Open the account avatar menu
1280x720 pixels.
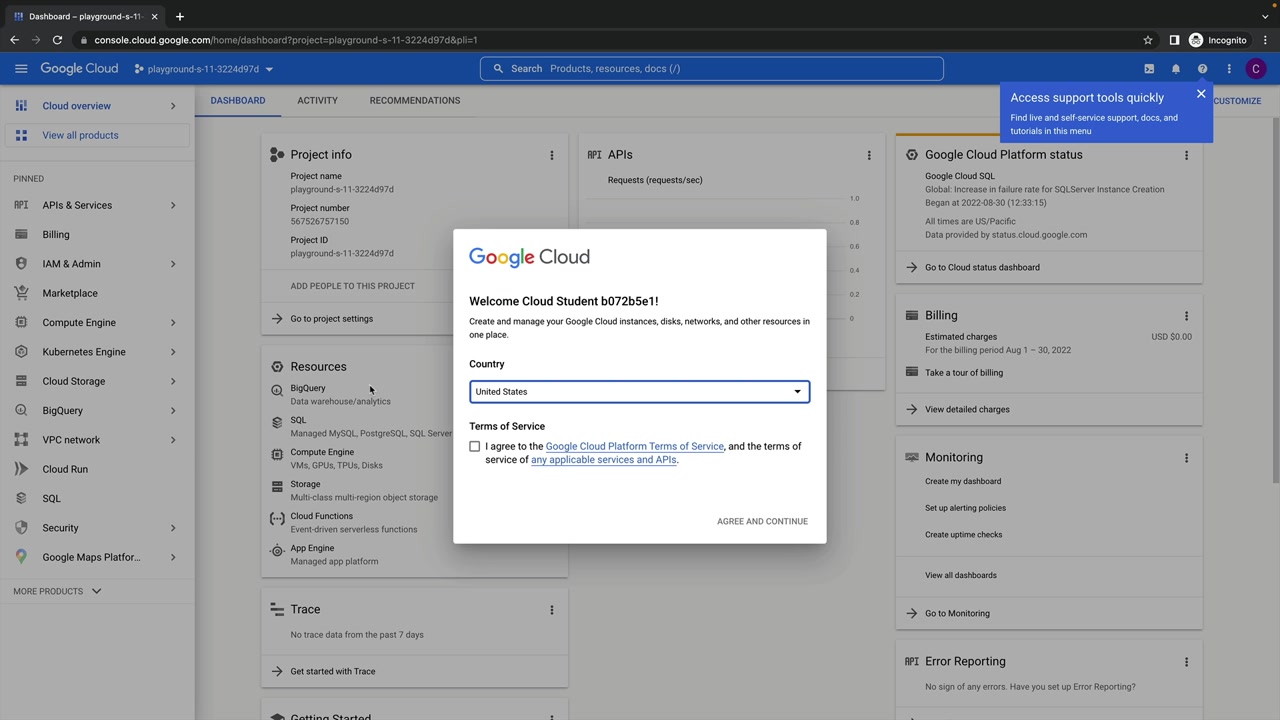coord(1256,69)
